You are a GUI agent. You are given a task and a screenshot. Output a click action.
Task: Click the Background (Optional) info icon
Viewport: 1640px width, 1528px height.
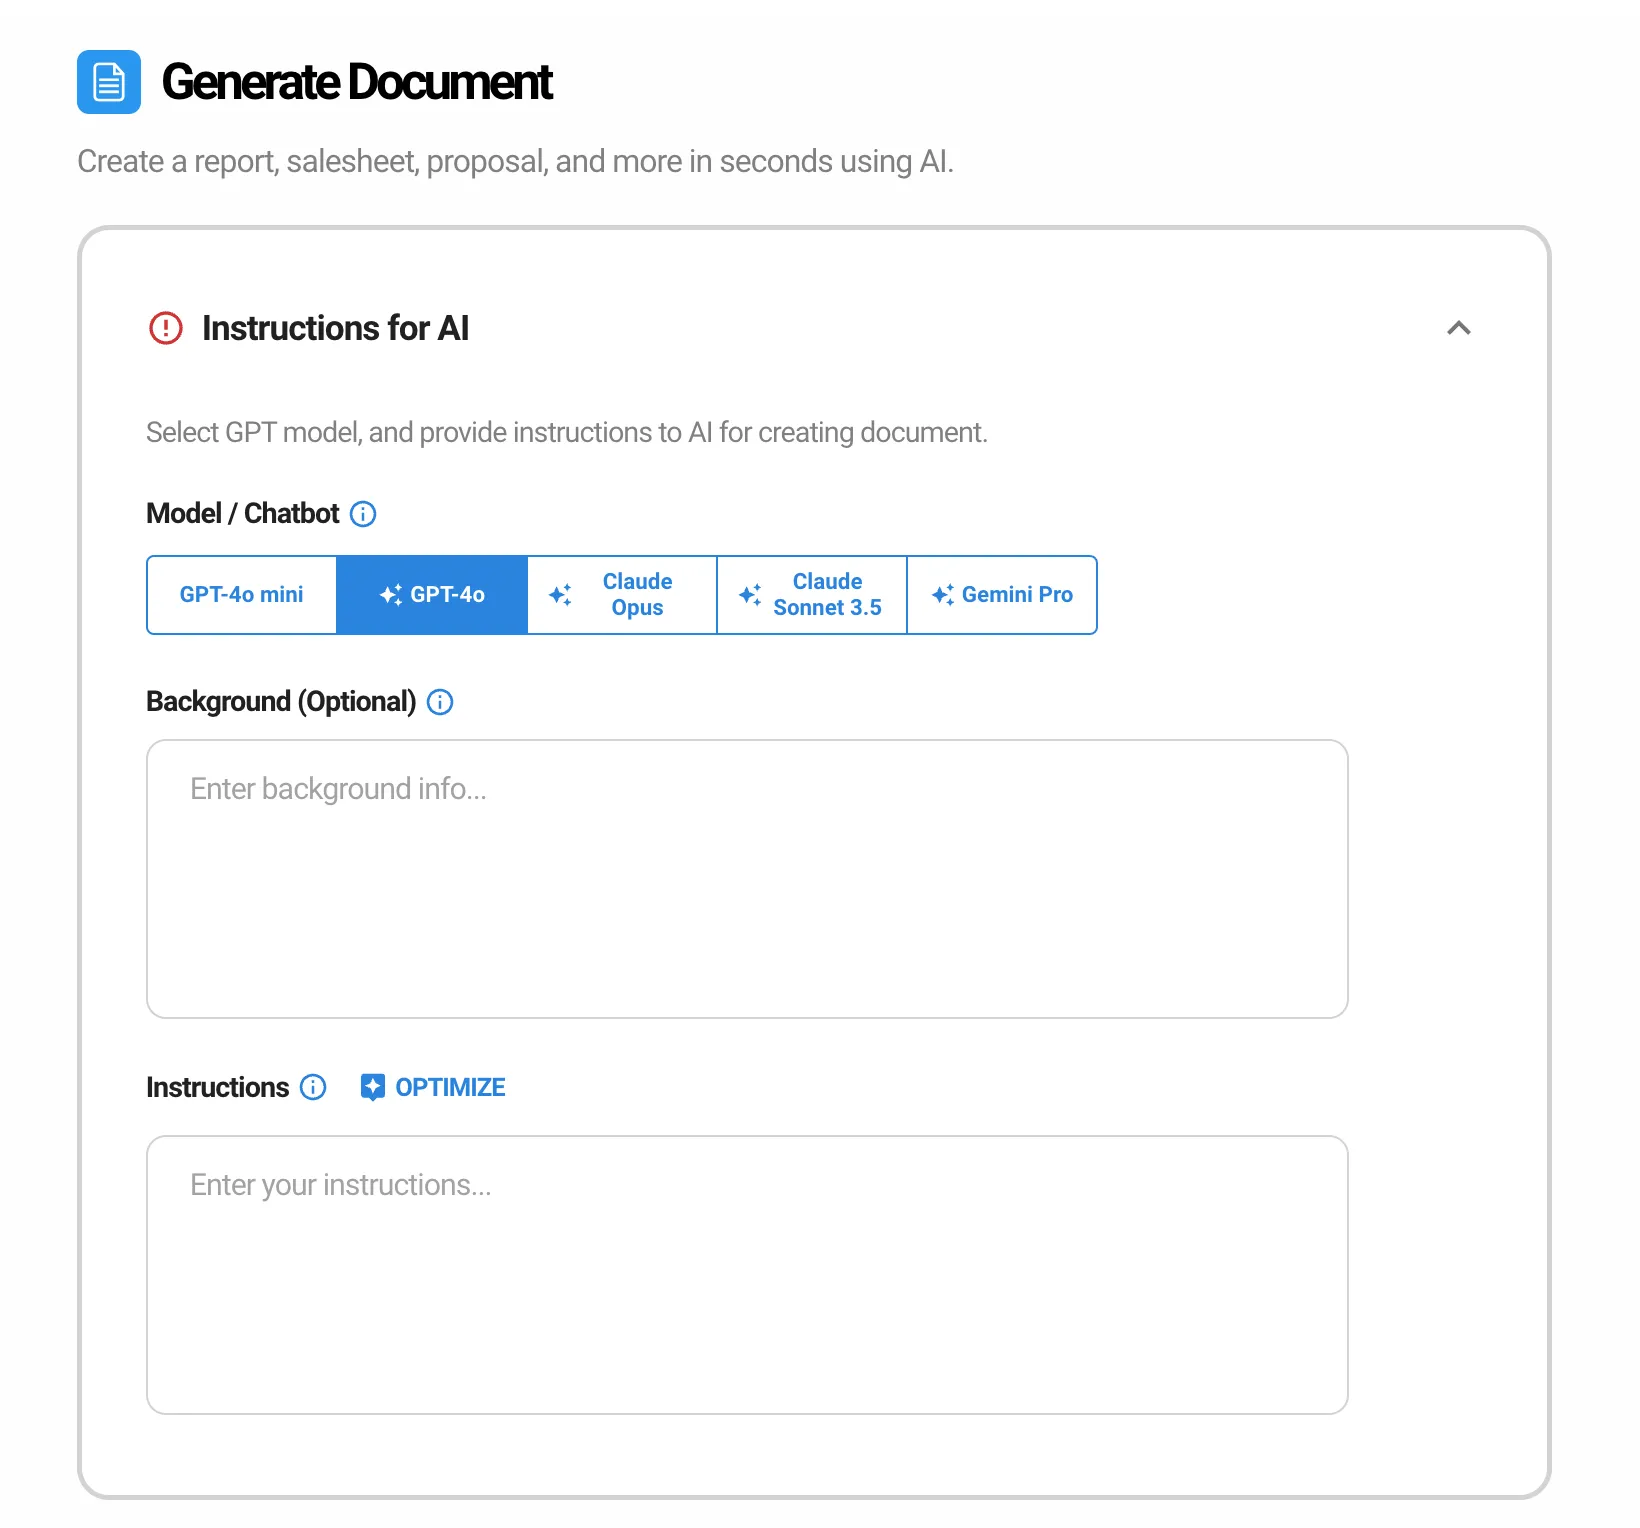(440, 702)
